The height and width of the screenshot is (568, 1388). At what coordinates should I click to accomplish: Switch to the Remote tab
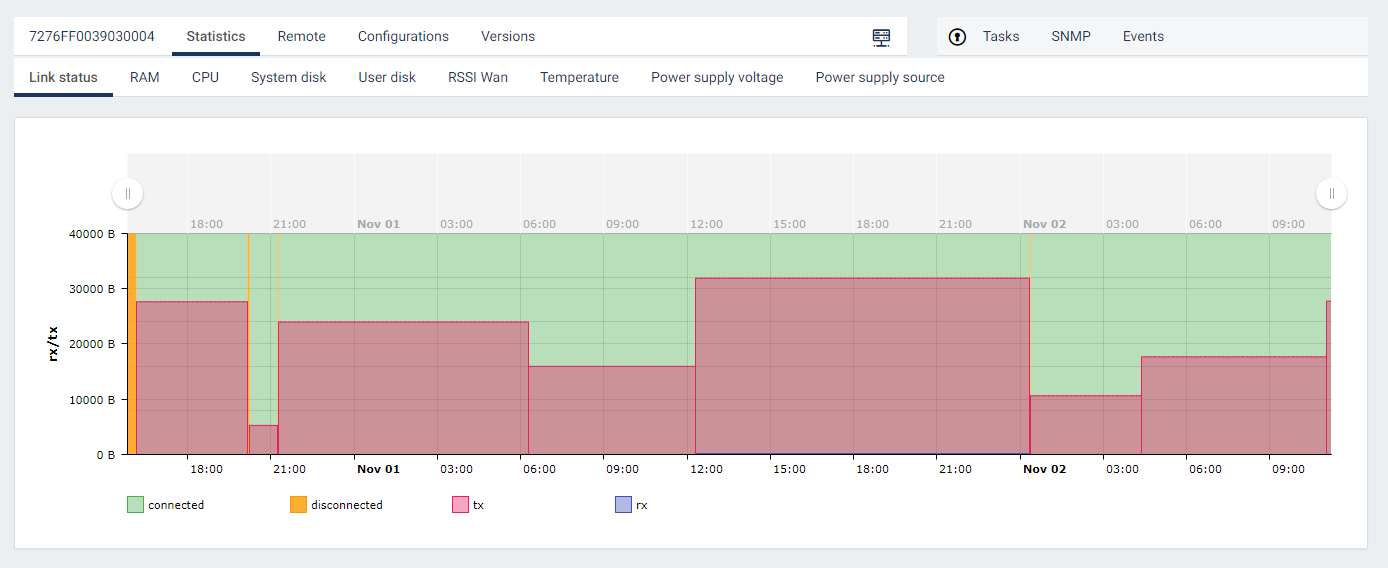[301, 37]
